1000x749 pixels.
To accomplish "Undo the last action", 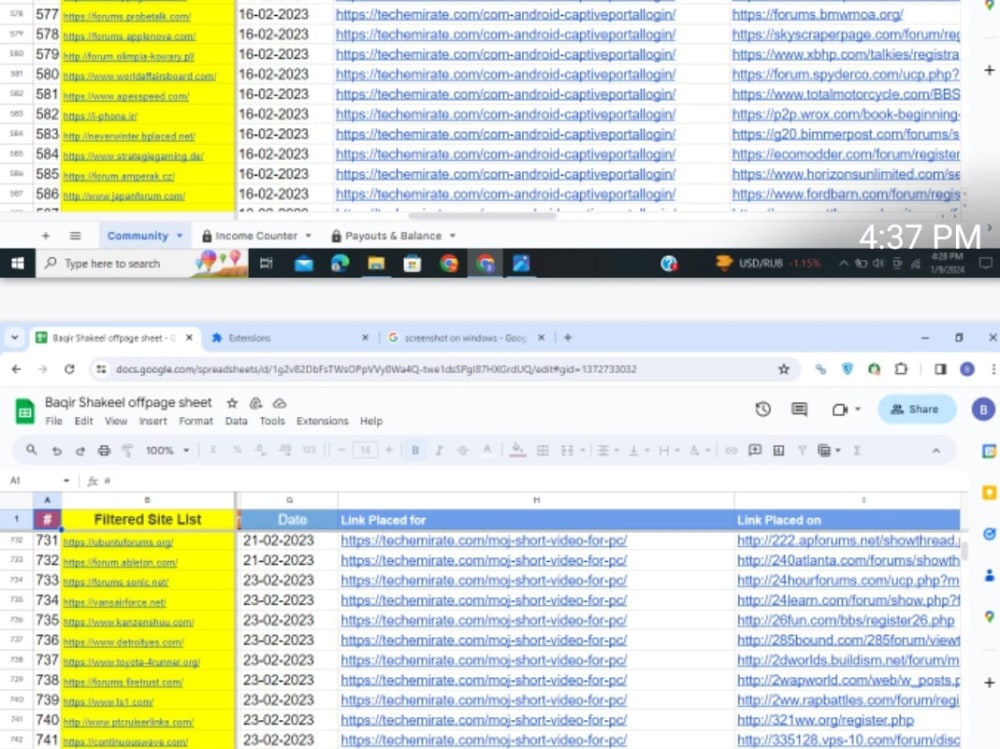I will 57,451.
